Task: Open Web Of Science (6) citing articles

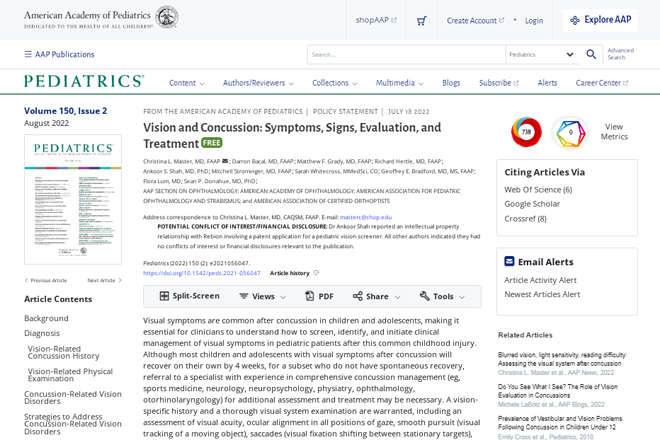Action: point(538,189)
